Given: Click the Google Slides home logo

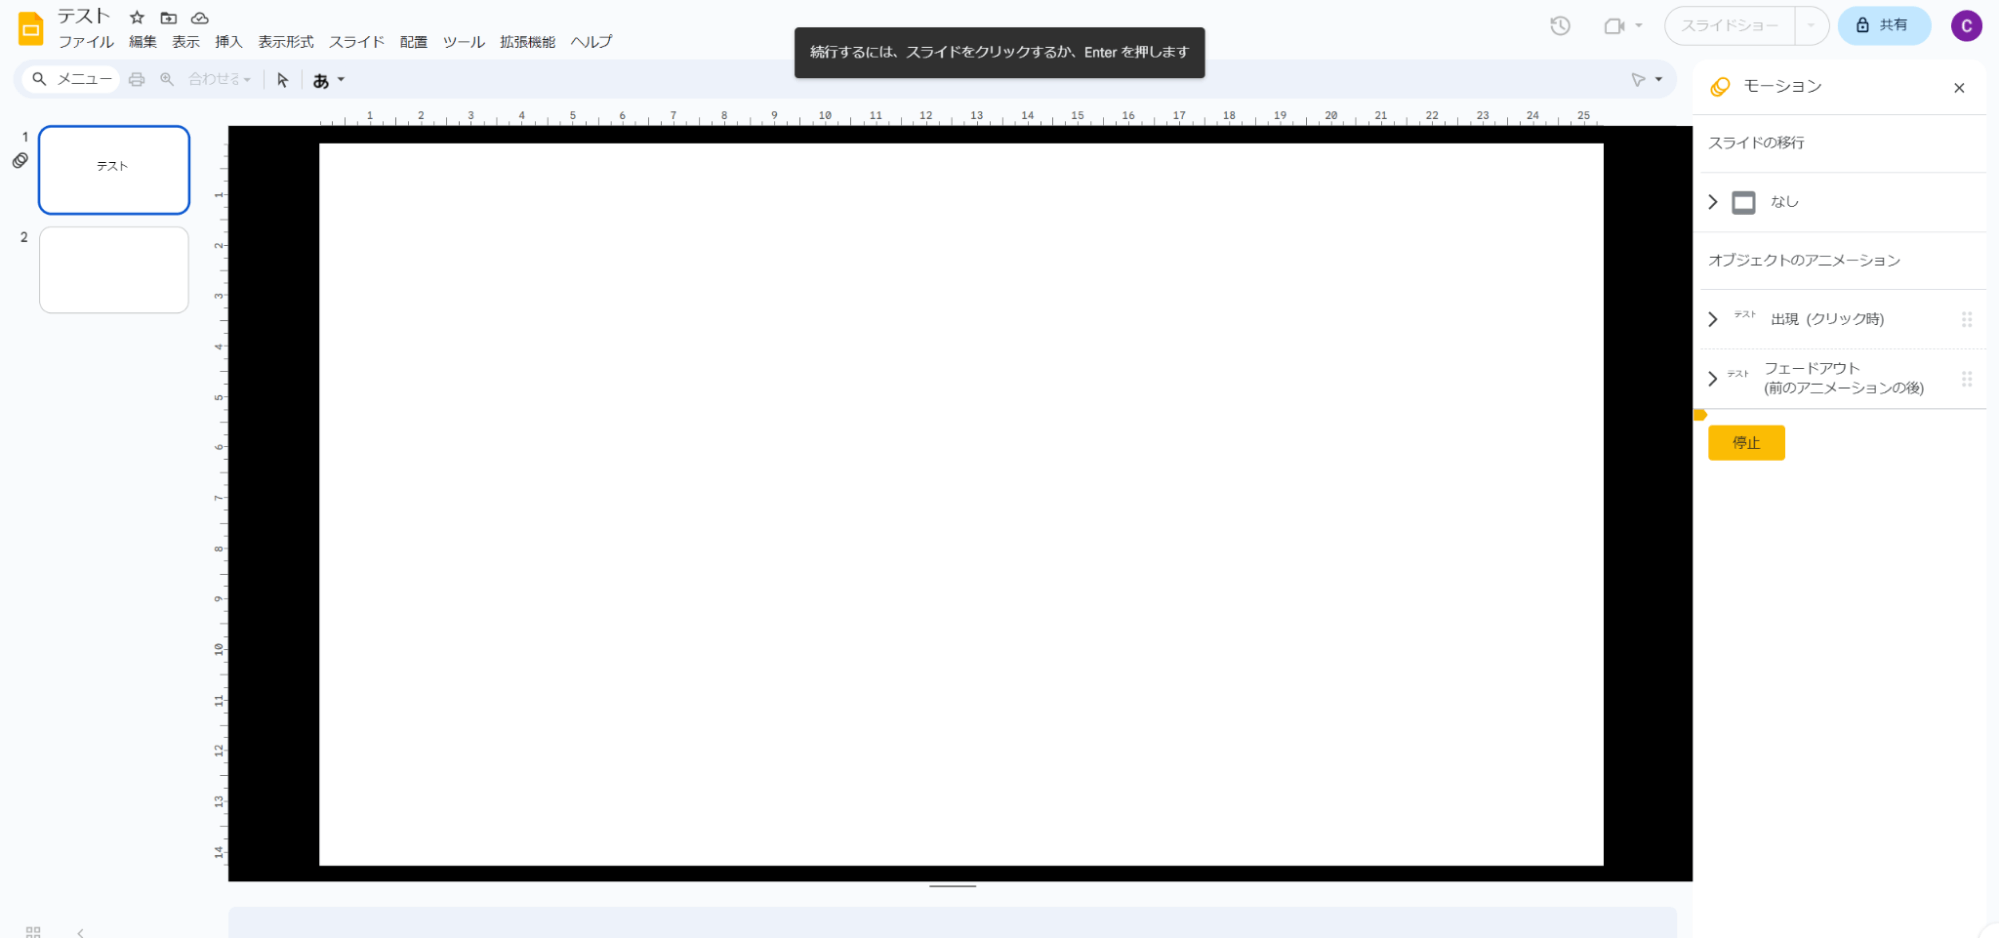Looking at the screenshot, I should click(x=31, y=29).
